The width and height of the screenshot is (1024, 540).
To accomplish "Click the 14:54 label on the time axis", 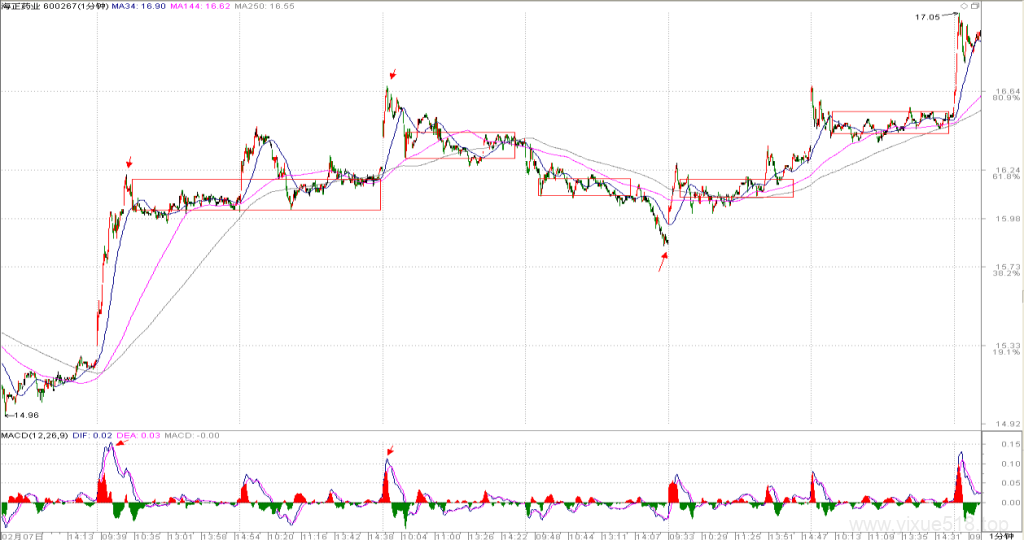I will [248, 536].
